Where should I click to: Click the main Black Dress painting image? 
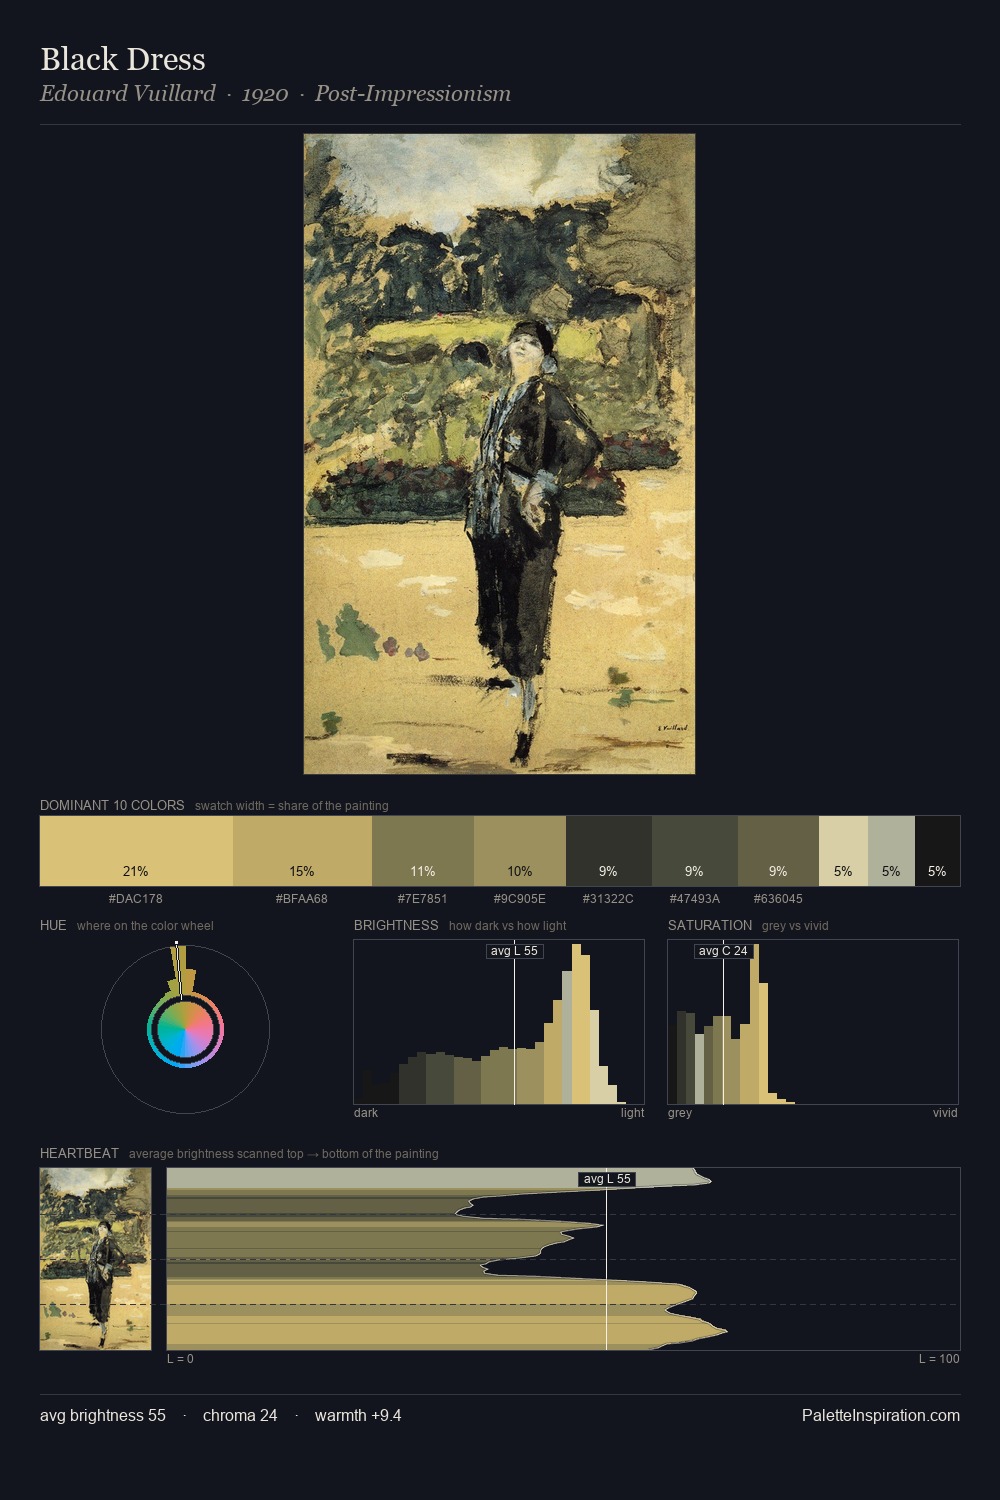coord(499,454)
